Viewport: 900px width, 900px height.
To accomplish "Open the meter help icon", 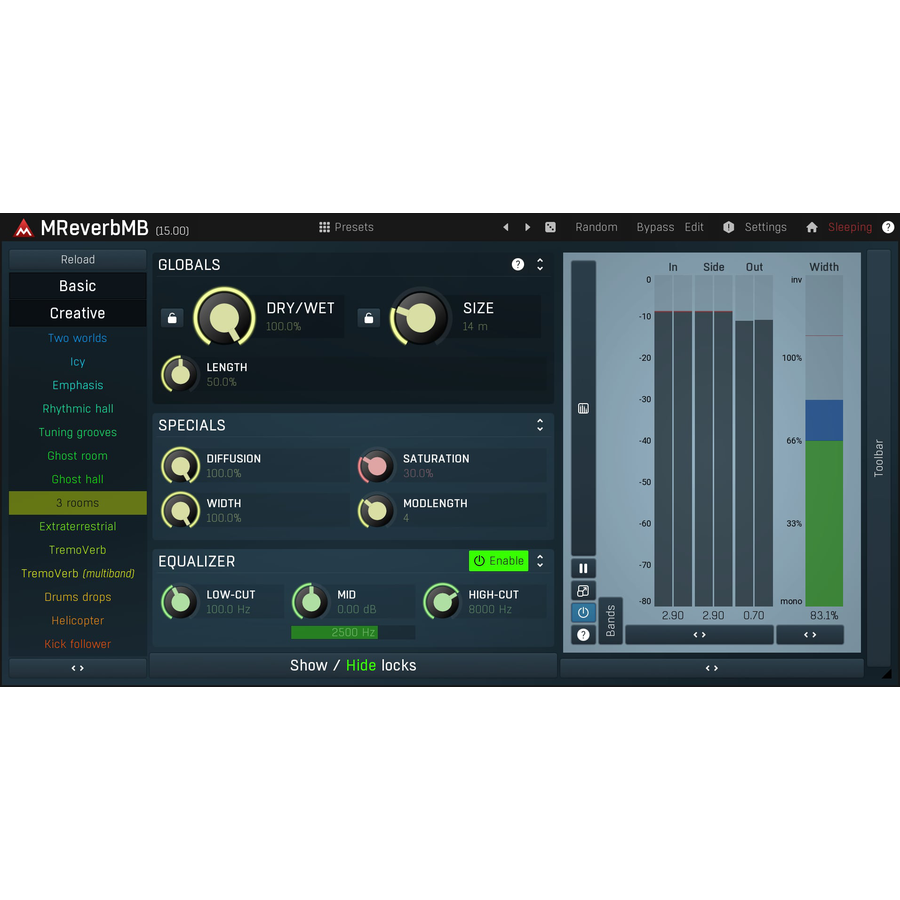I will (583, 634).
